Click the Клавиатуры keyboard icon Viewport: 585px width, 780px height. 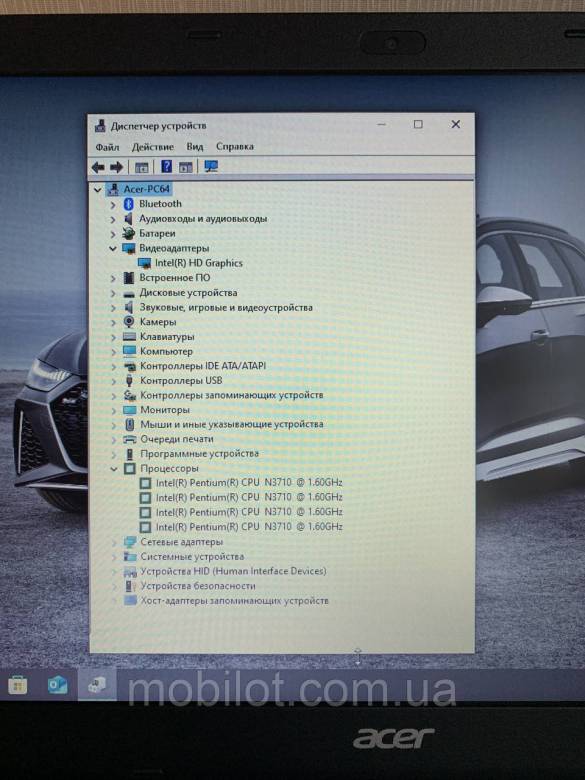click(129, 337)
